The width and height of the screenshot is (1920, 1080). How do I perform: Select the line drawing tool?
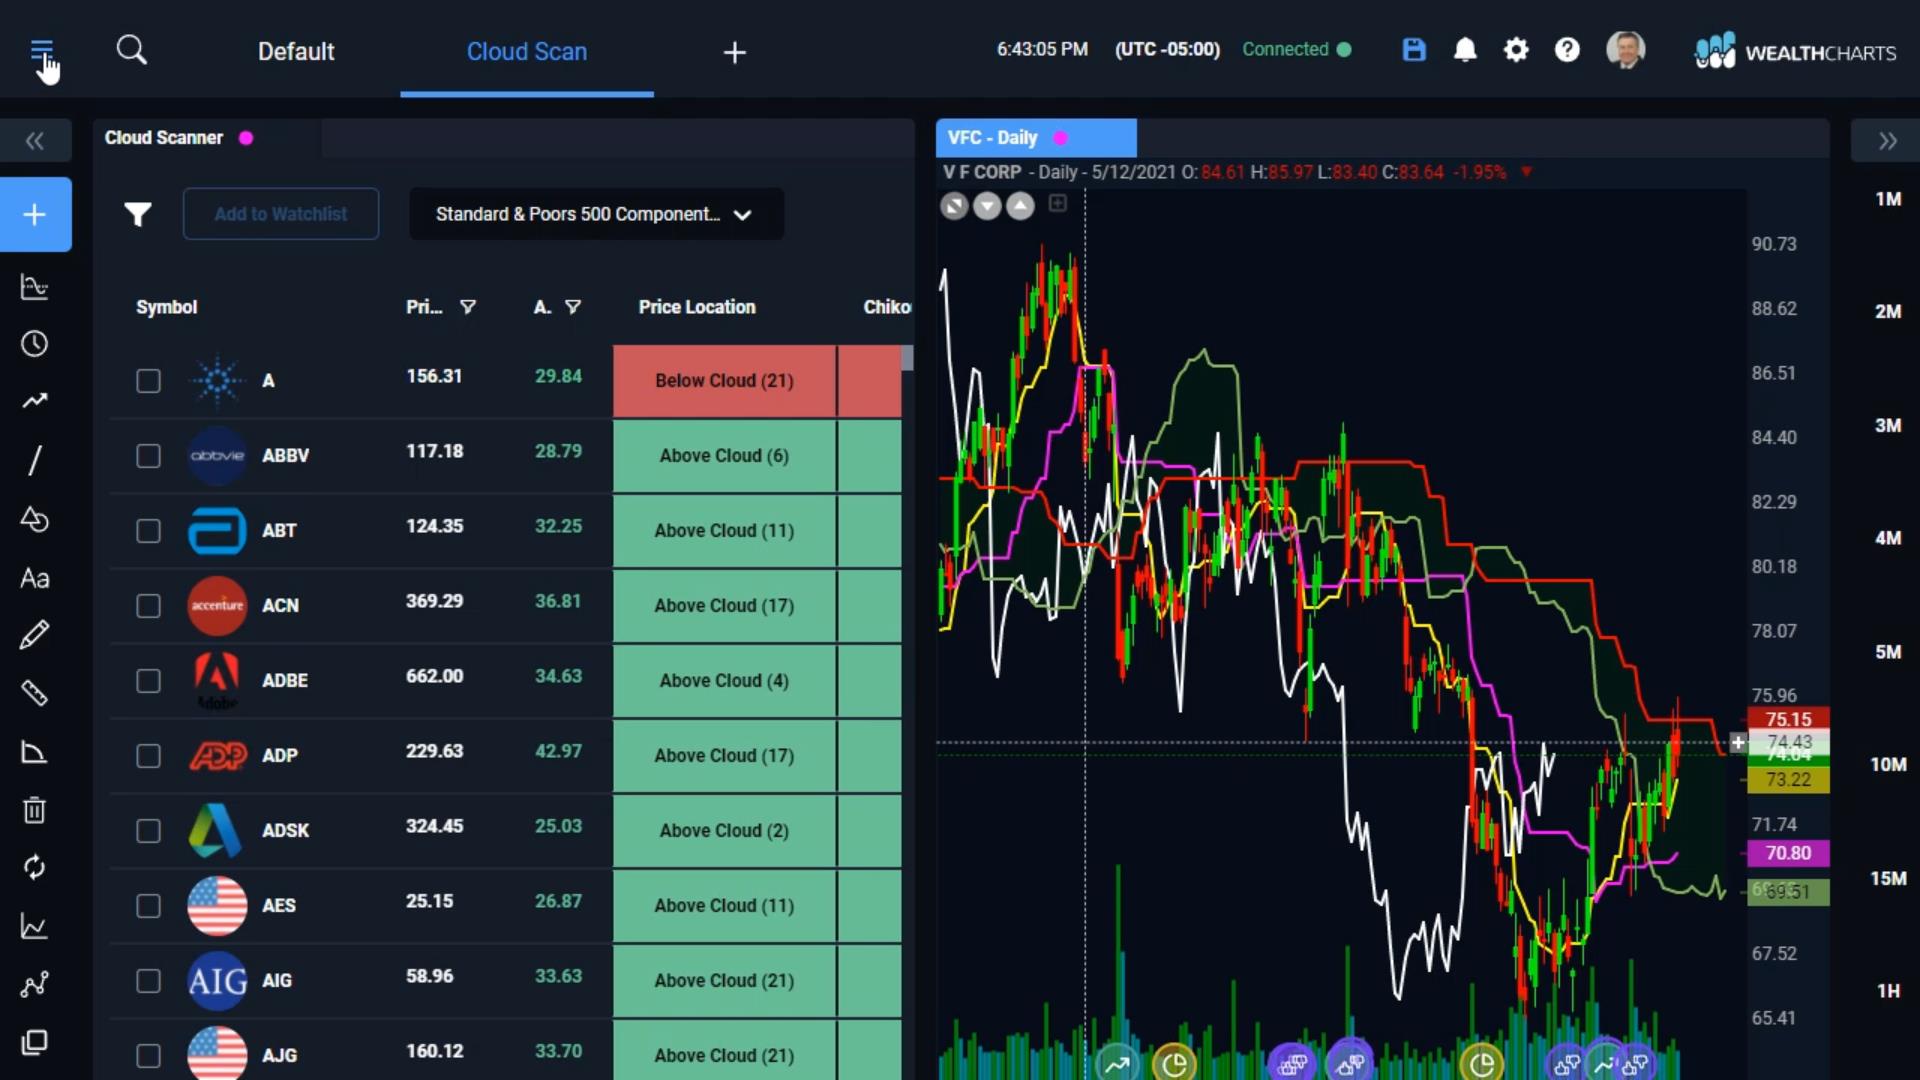click(35, 460)
